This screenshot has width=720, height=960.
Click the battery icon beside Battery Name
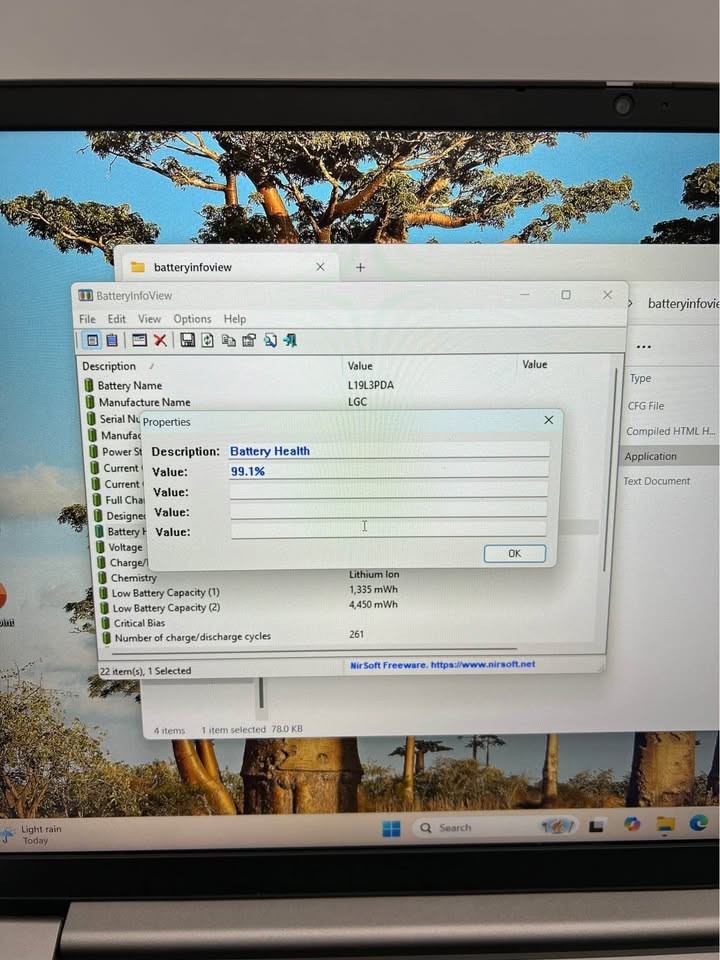point(89,385)
